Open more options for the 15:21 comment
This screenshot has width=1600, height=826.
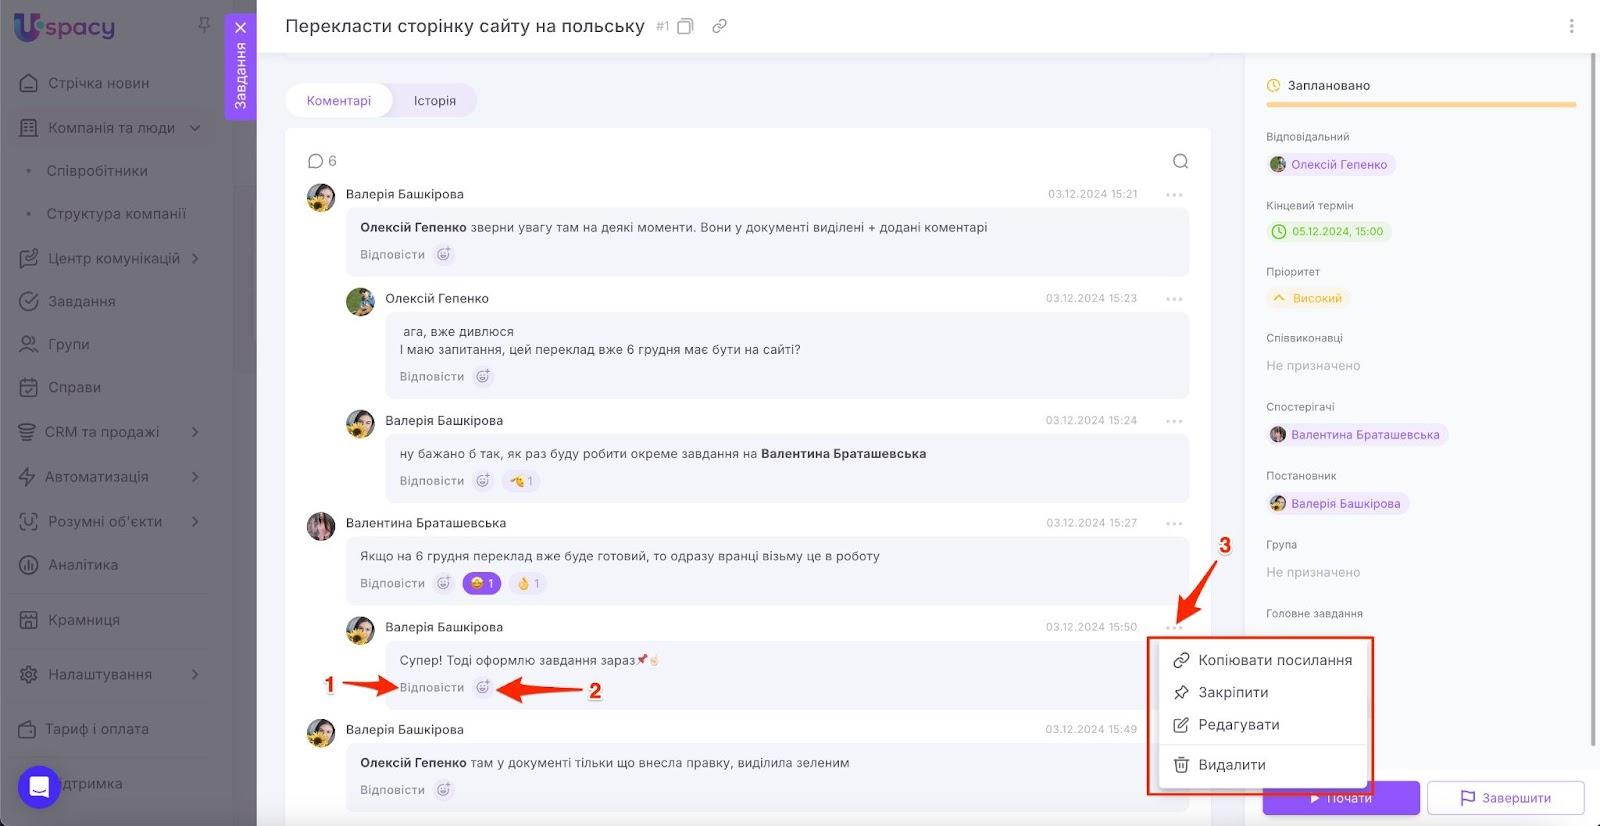tap(1174, 195)
